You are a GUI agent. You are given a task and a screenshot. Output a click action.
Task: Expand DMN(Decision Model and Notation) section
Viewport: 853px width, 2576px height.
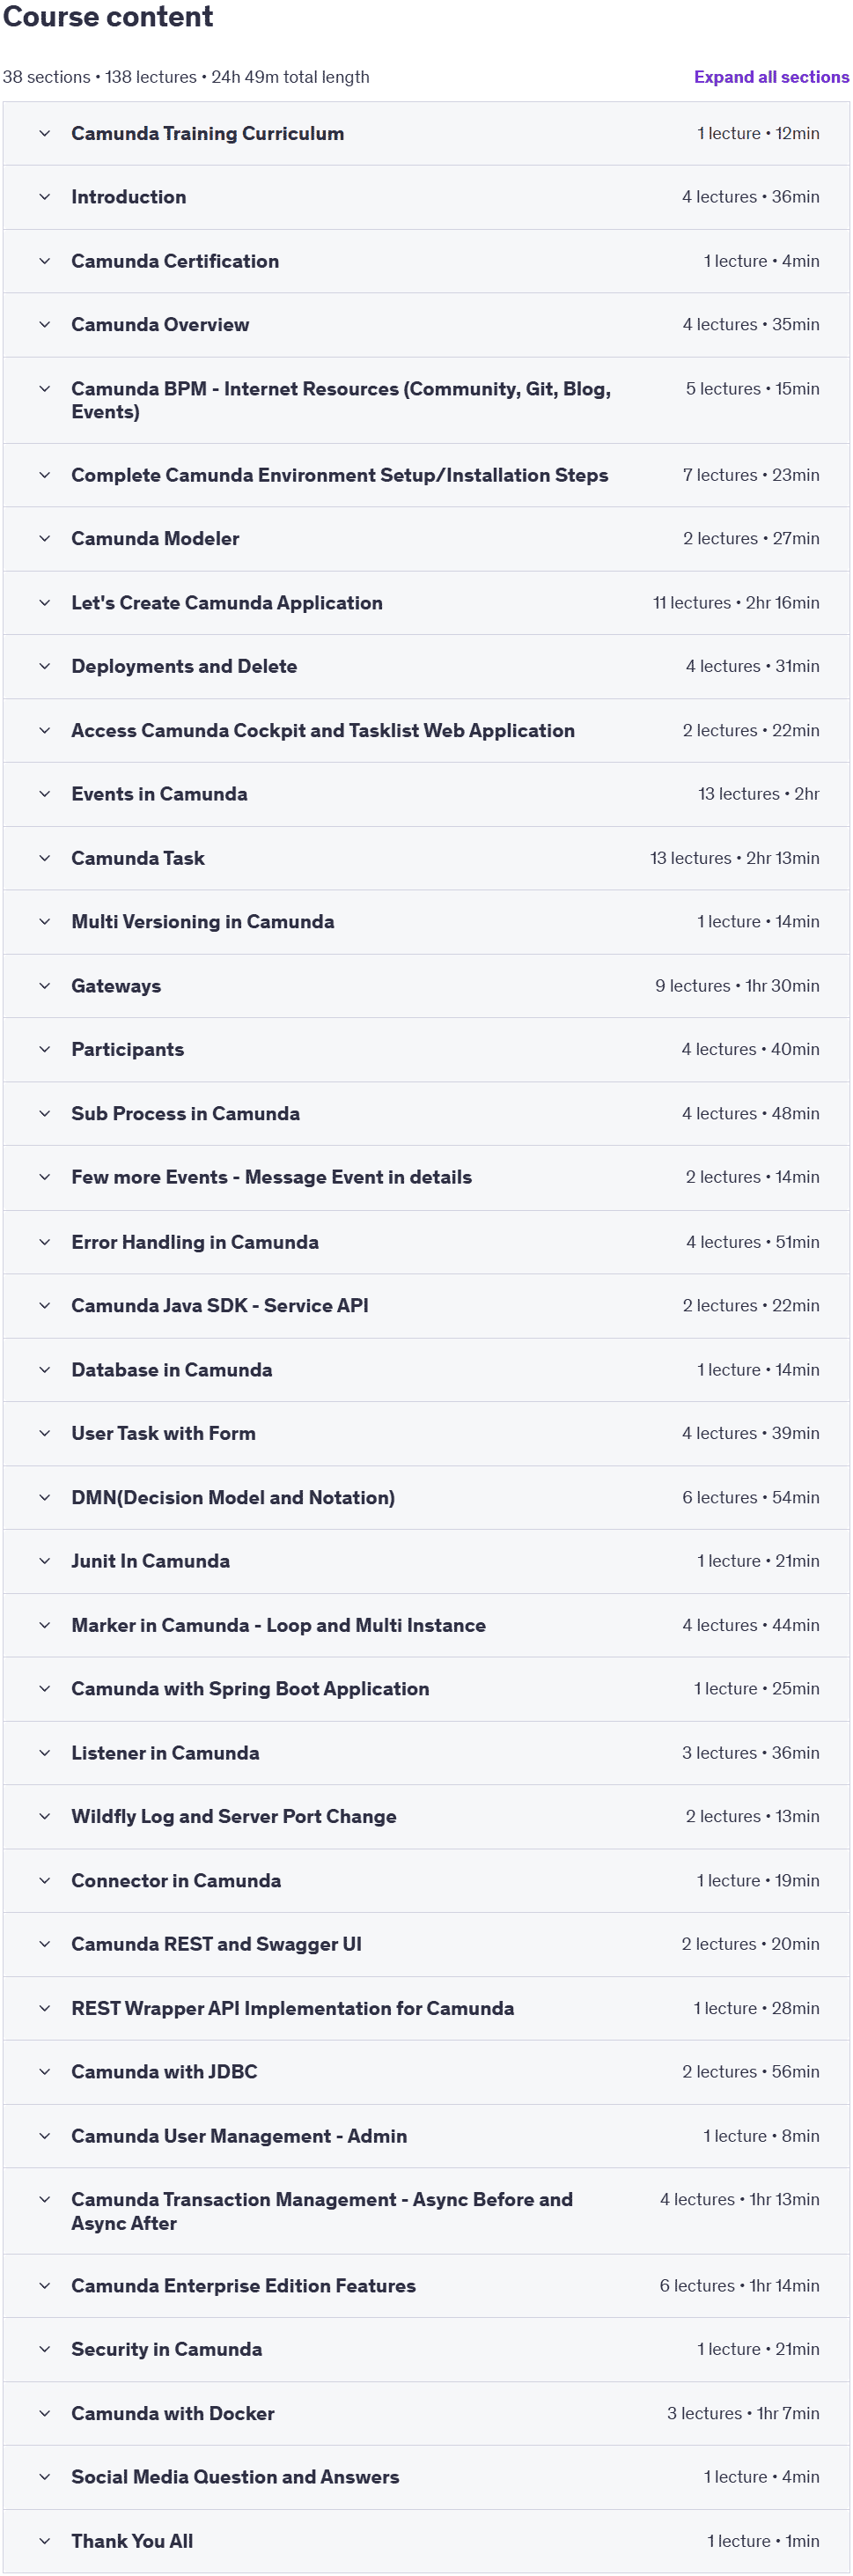[x=426, y=1498]
